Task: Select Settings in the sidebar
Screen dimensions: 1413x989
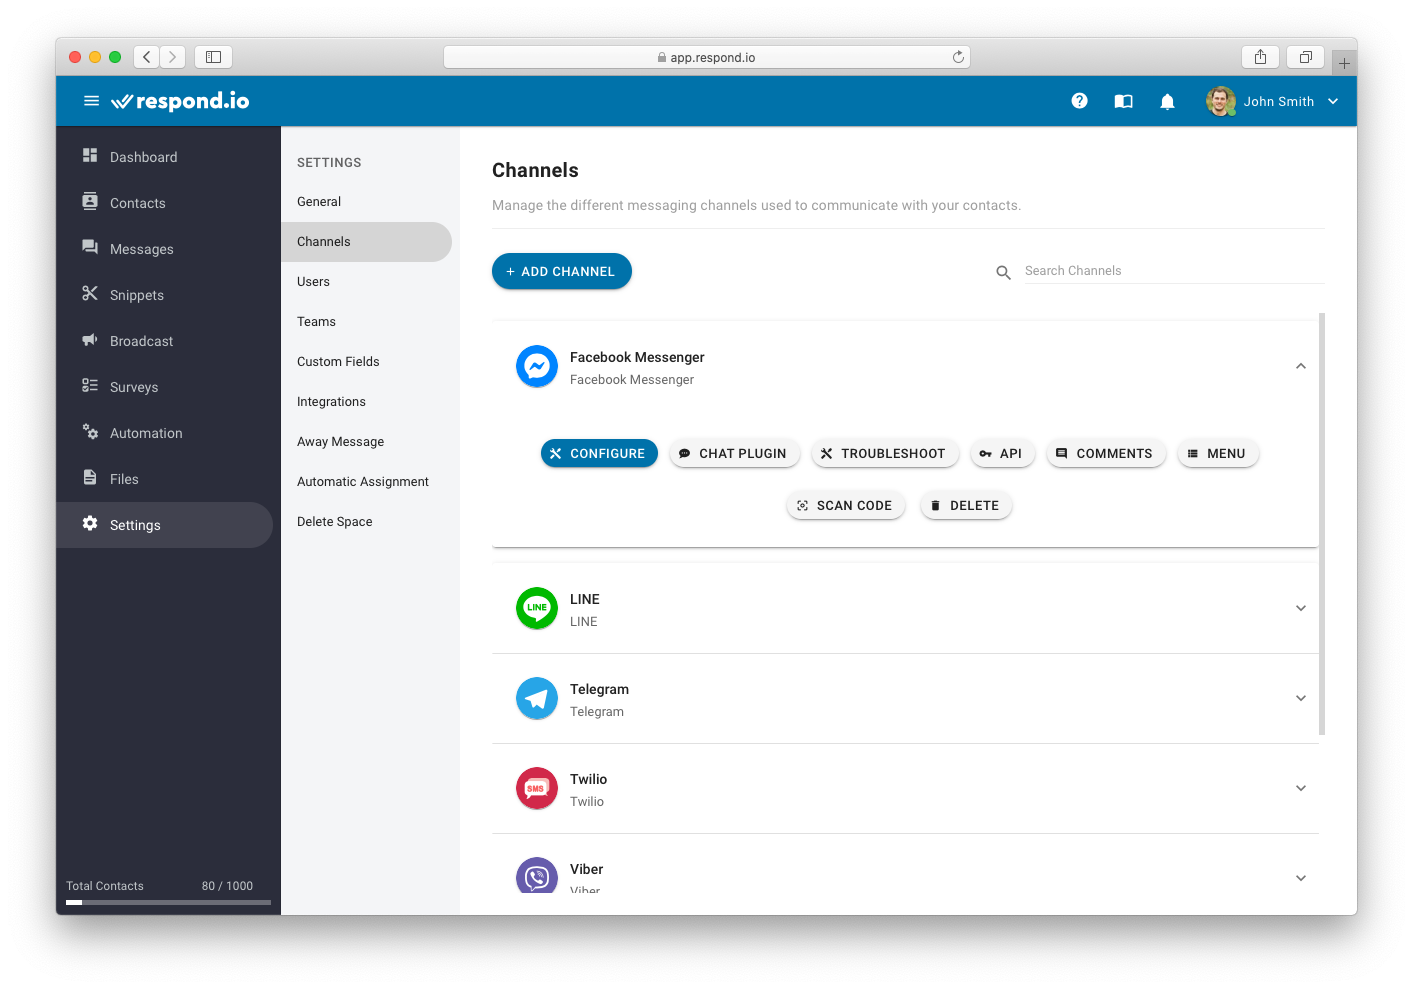Action: click(165, 525)
